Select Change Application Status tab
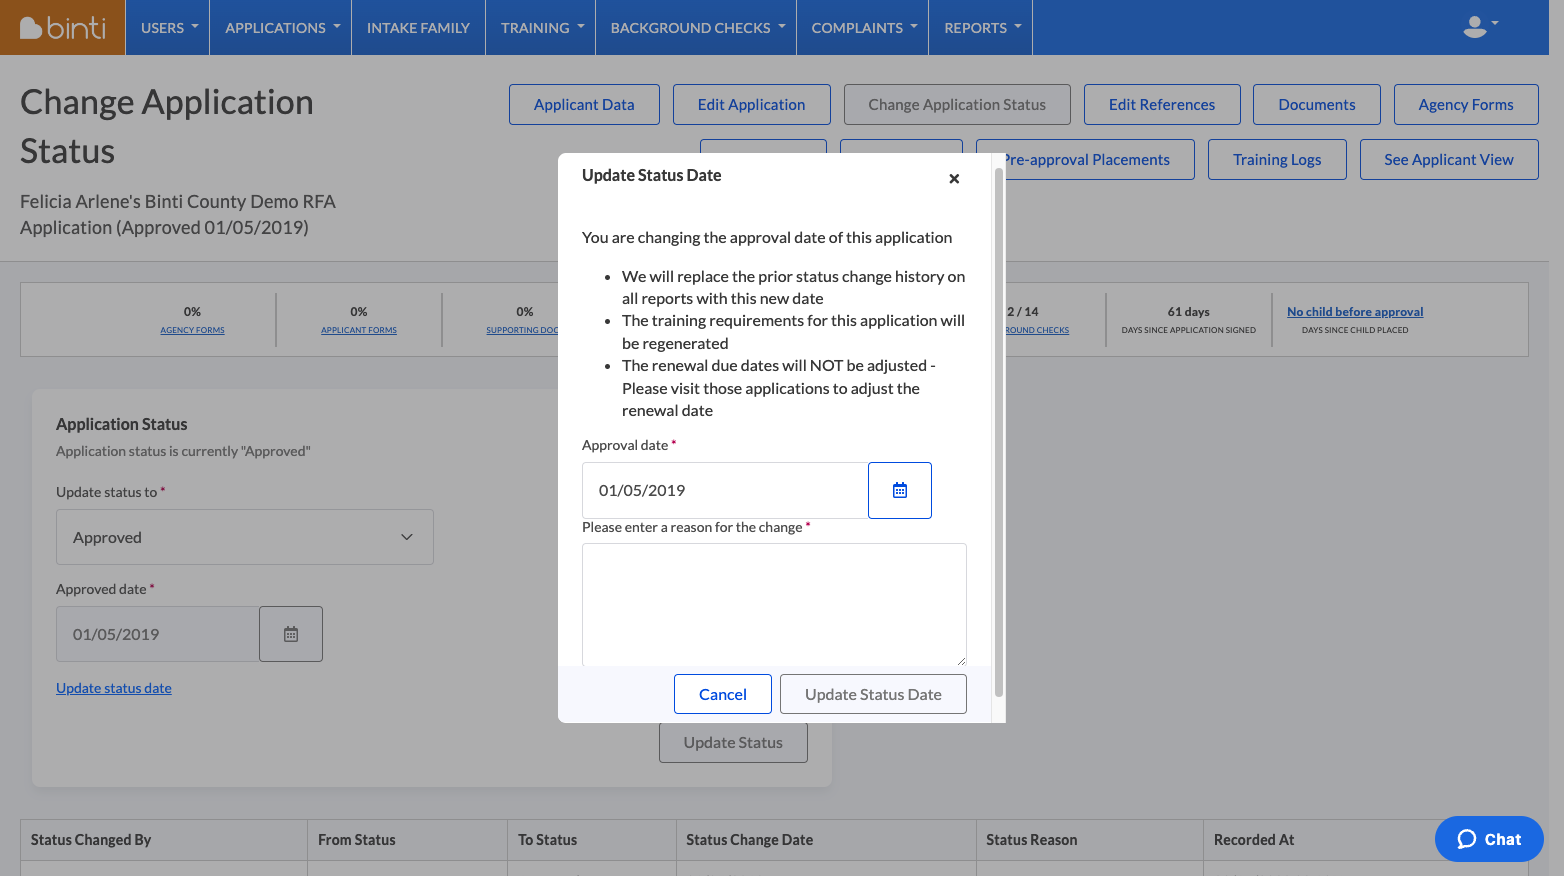 (957, 105)
